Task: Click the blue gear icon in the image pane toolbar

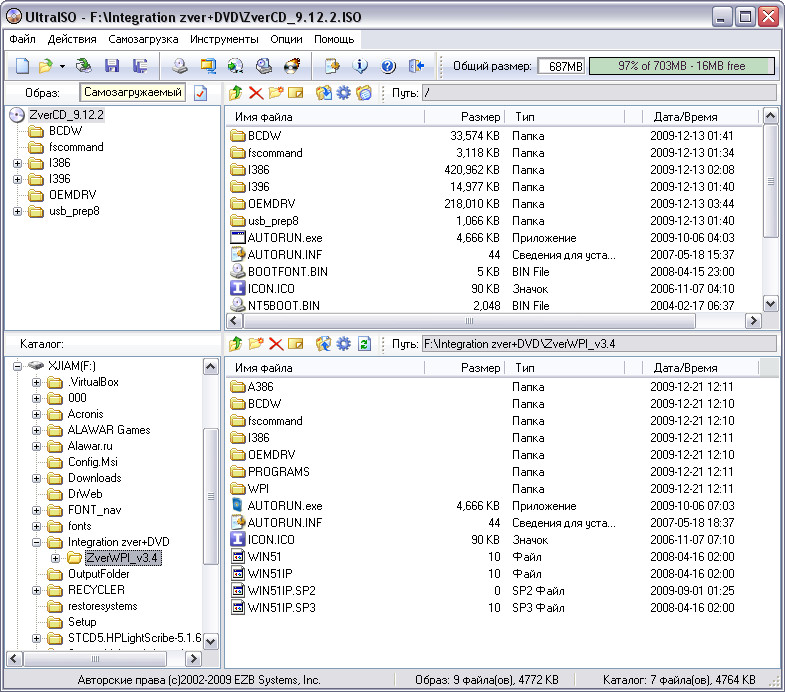Action: click(343, 93)
